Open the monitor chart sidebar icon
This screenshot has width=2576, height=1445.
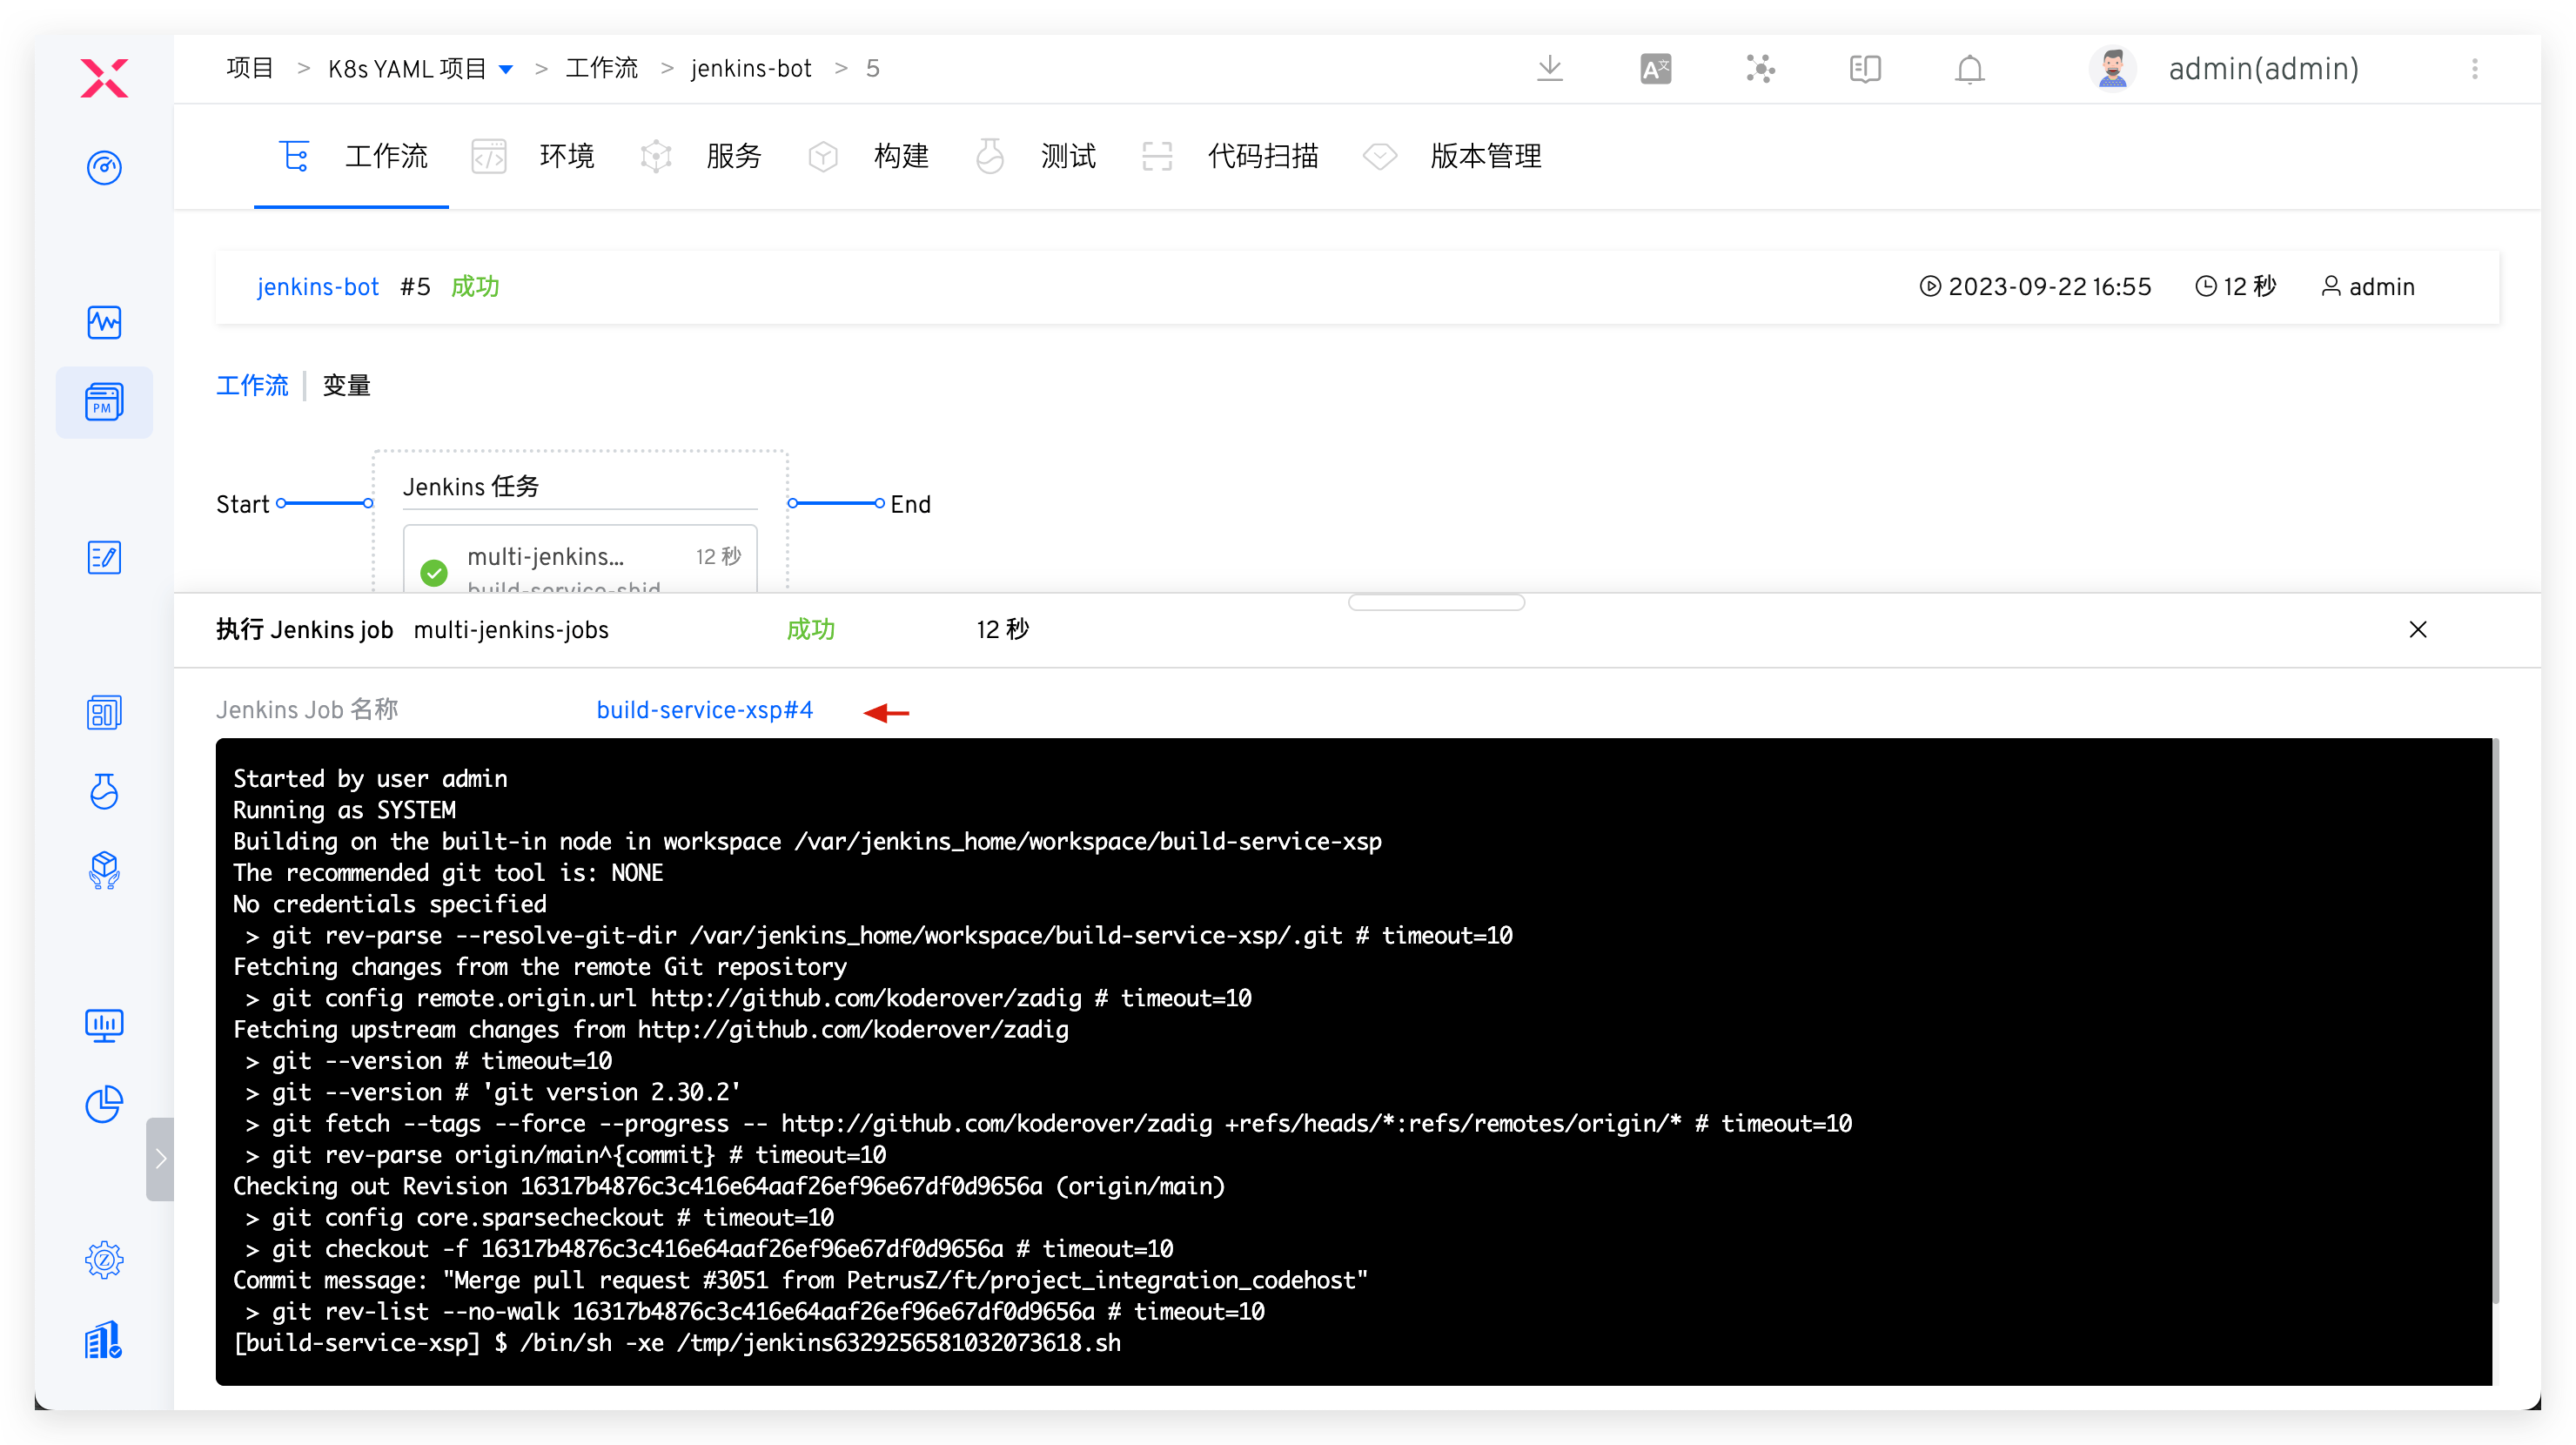[104, 1025]
